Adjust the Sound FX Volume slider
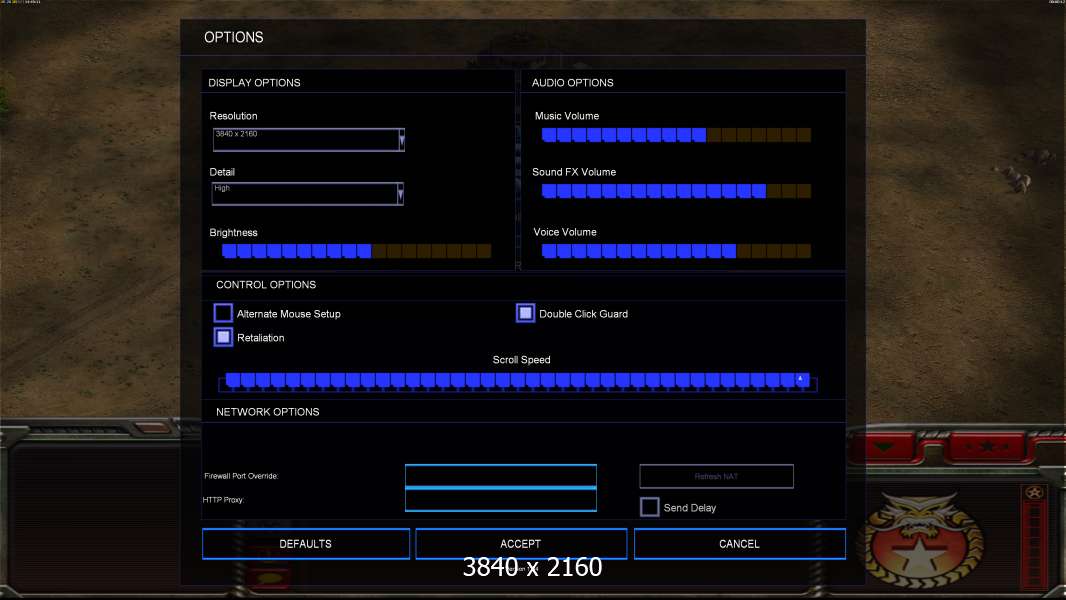 pyautogui.click(x=676, y=191)
